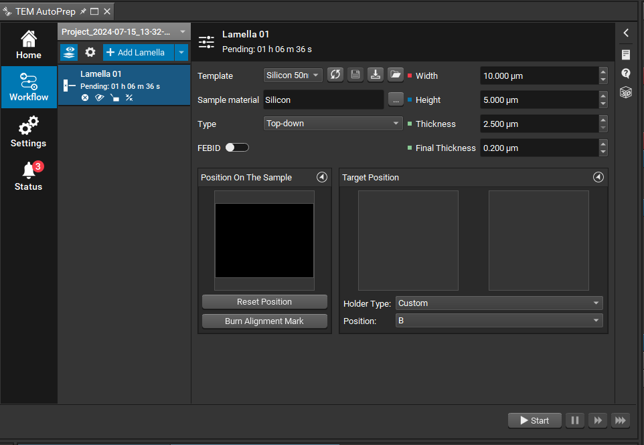Open the Status notifications bell
The height and width of the screenshot is (445, 644).
(28, 177)
